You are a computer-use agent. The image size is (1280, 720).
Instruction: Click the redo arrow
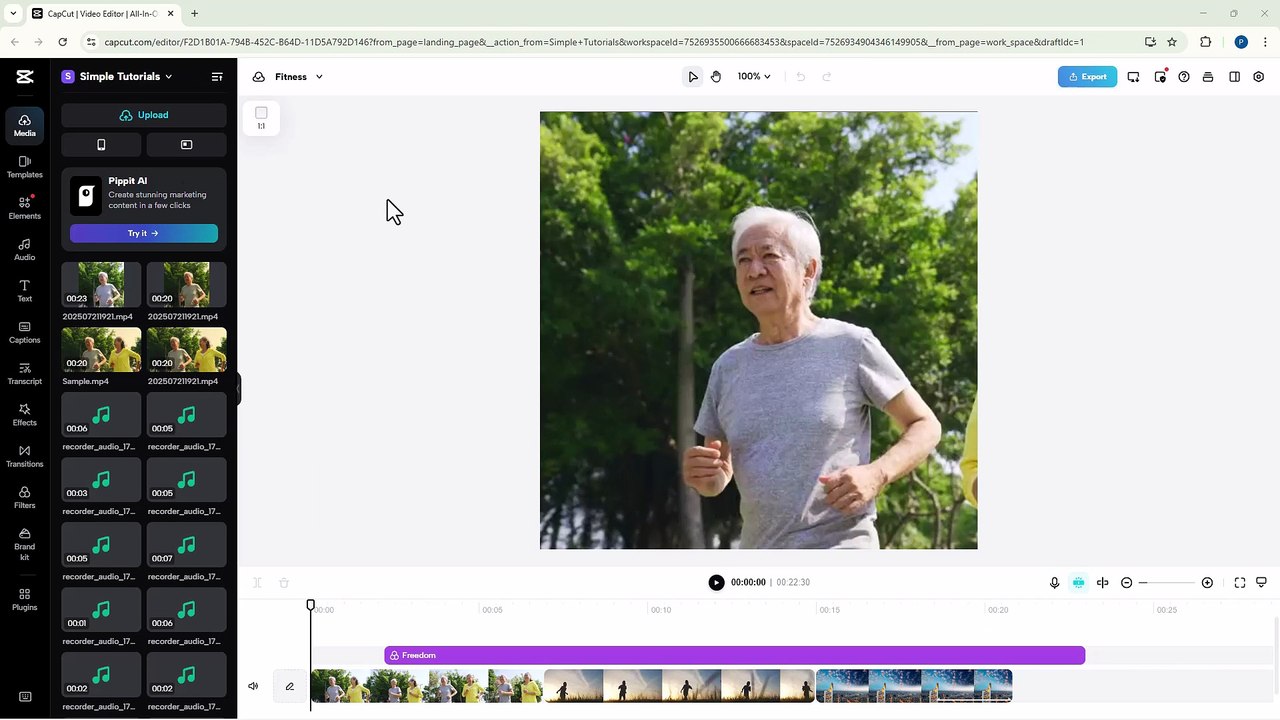pyautogui.click(x=826, y=76)
